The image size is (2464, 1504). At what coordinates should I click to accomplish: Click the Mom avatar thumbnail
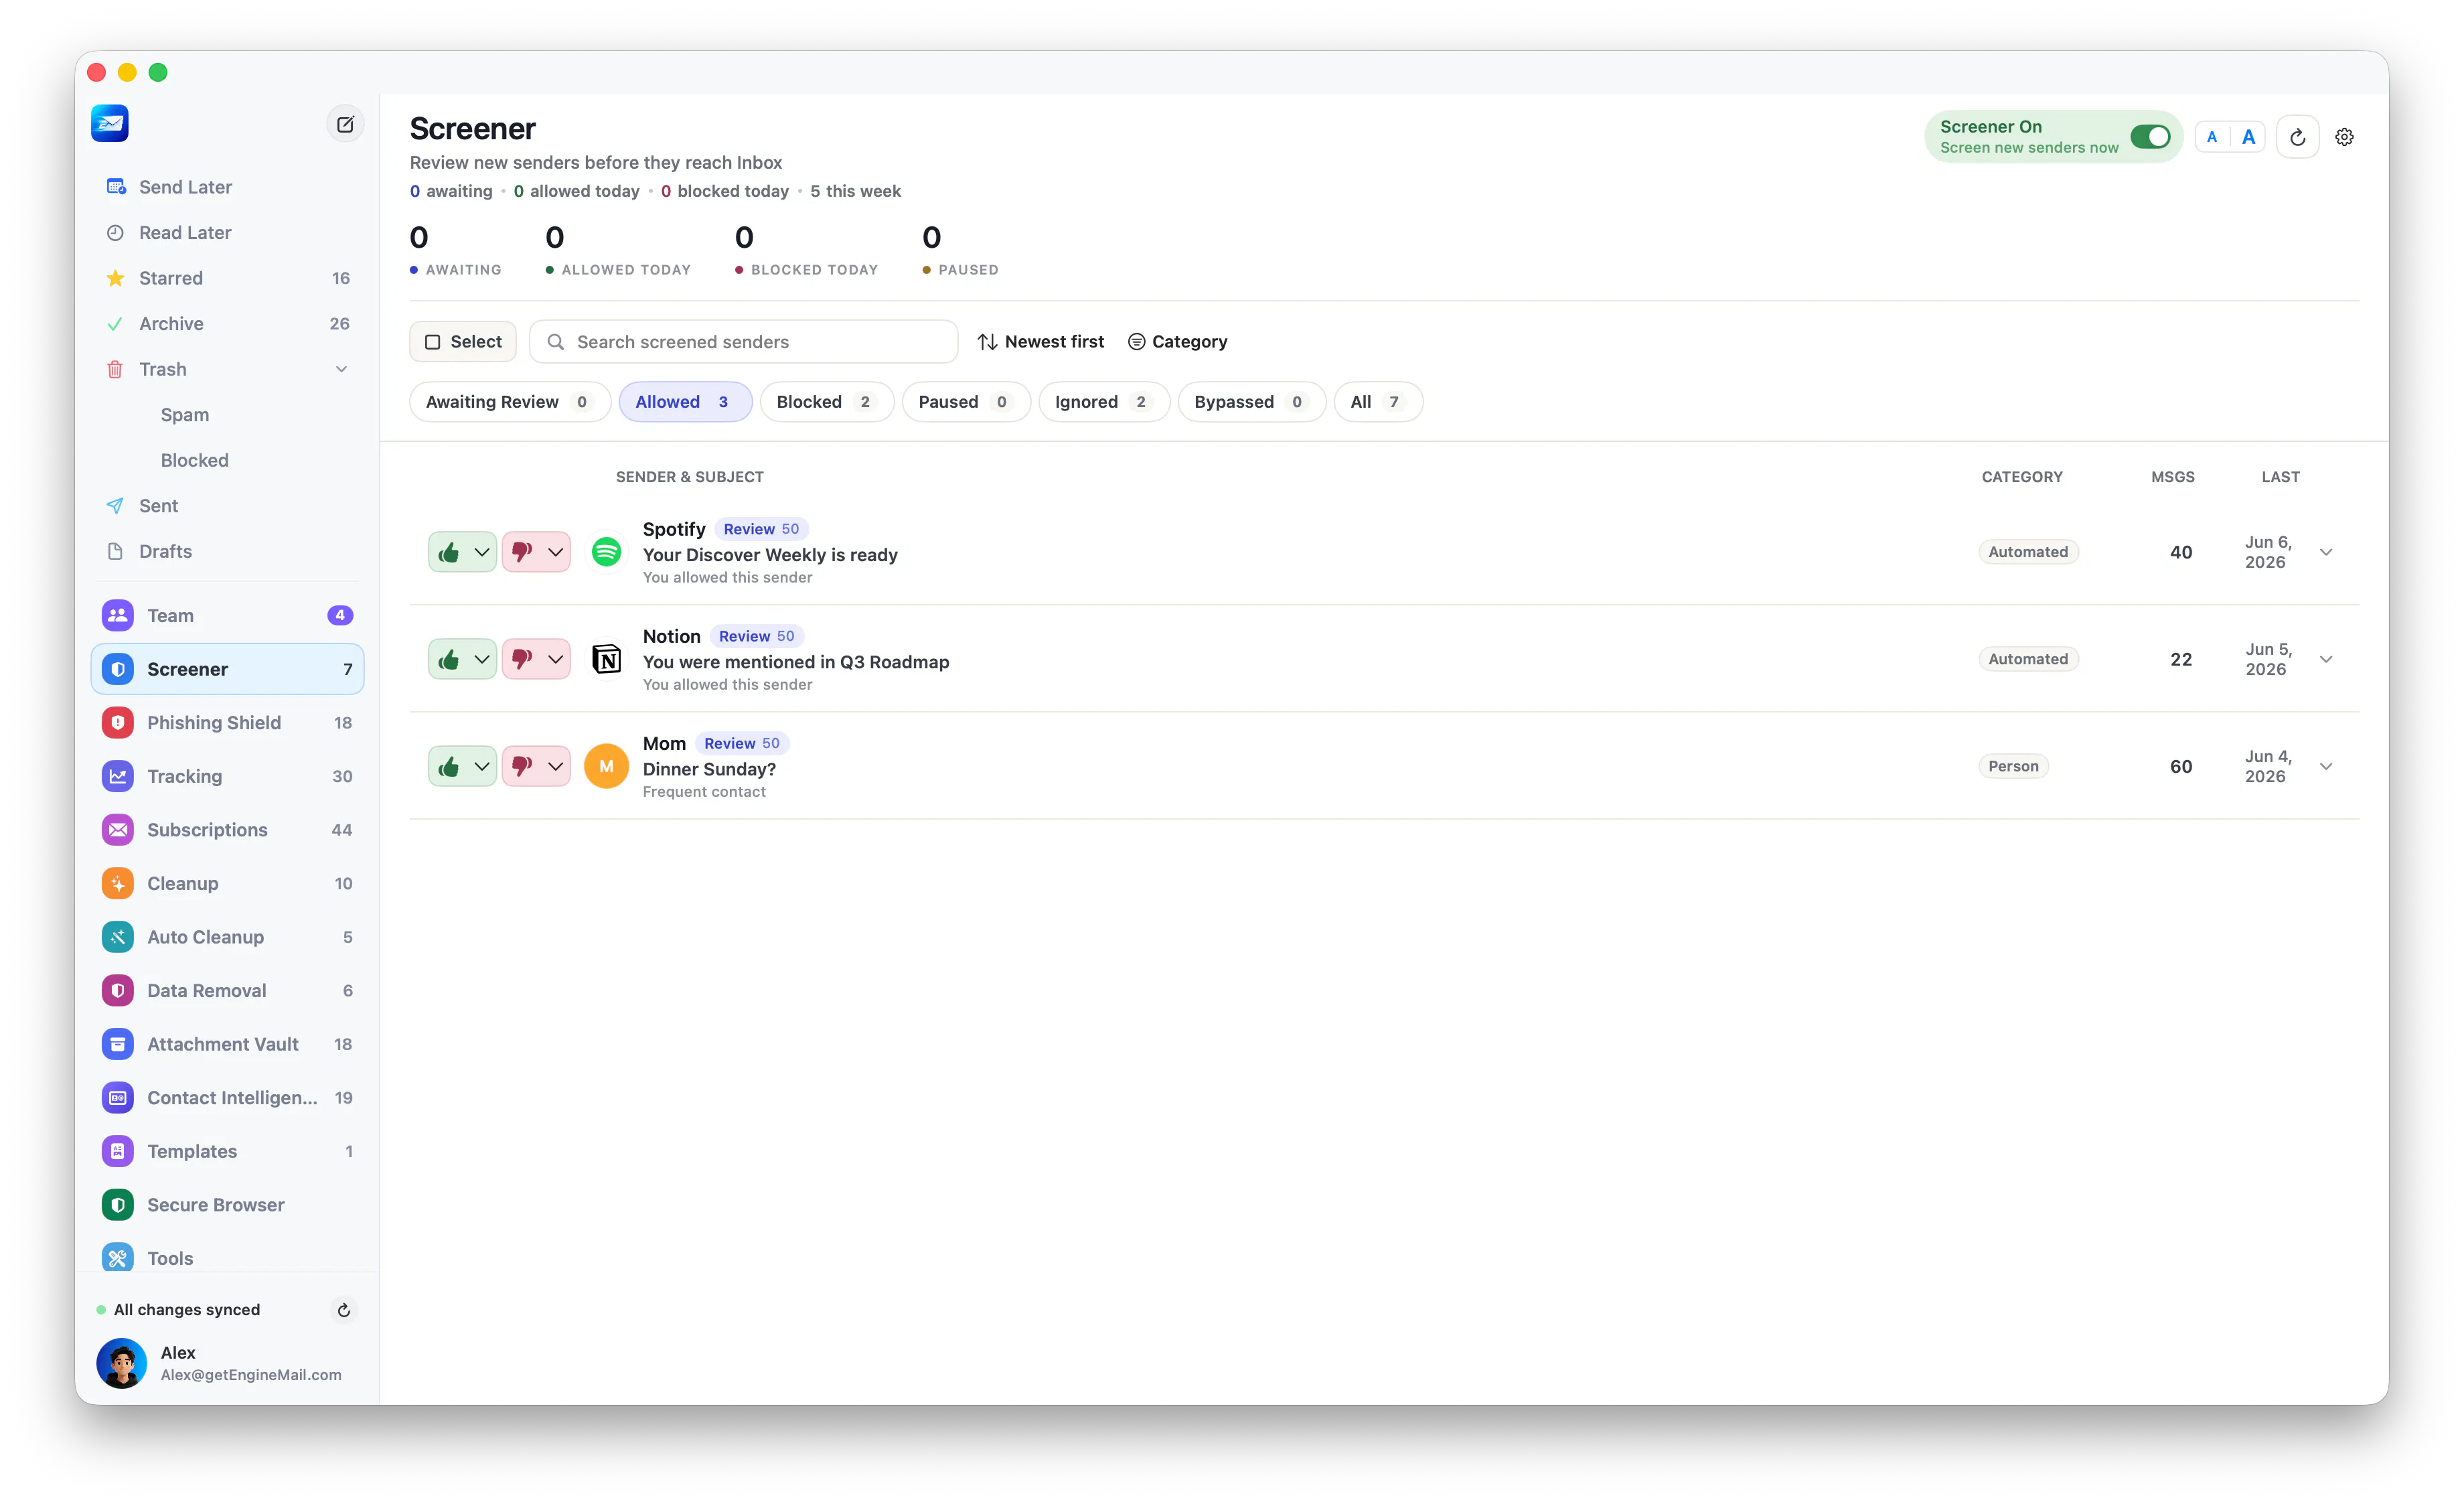click(606, 766)
